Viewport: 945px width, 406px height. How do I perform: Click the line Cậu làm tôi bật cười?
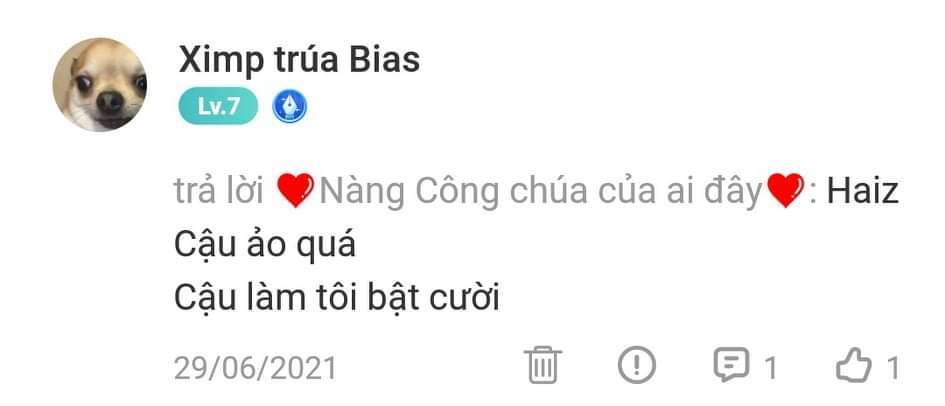[337, 298]
